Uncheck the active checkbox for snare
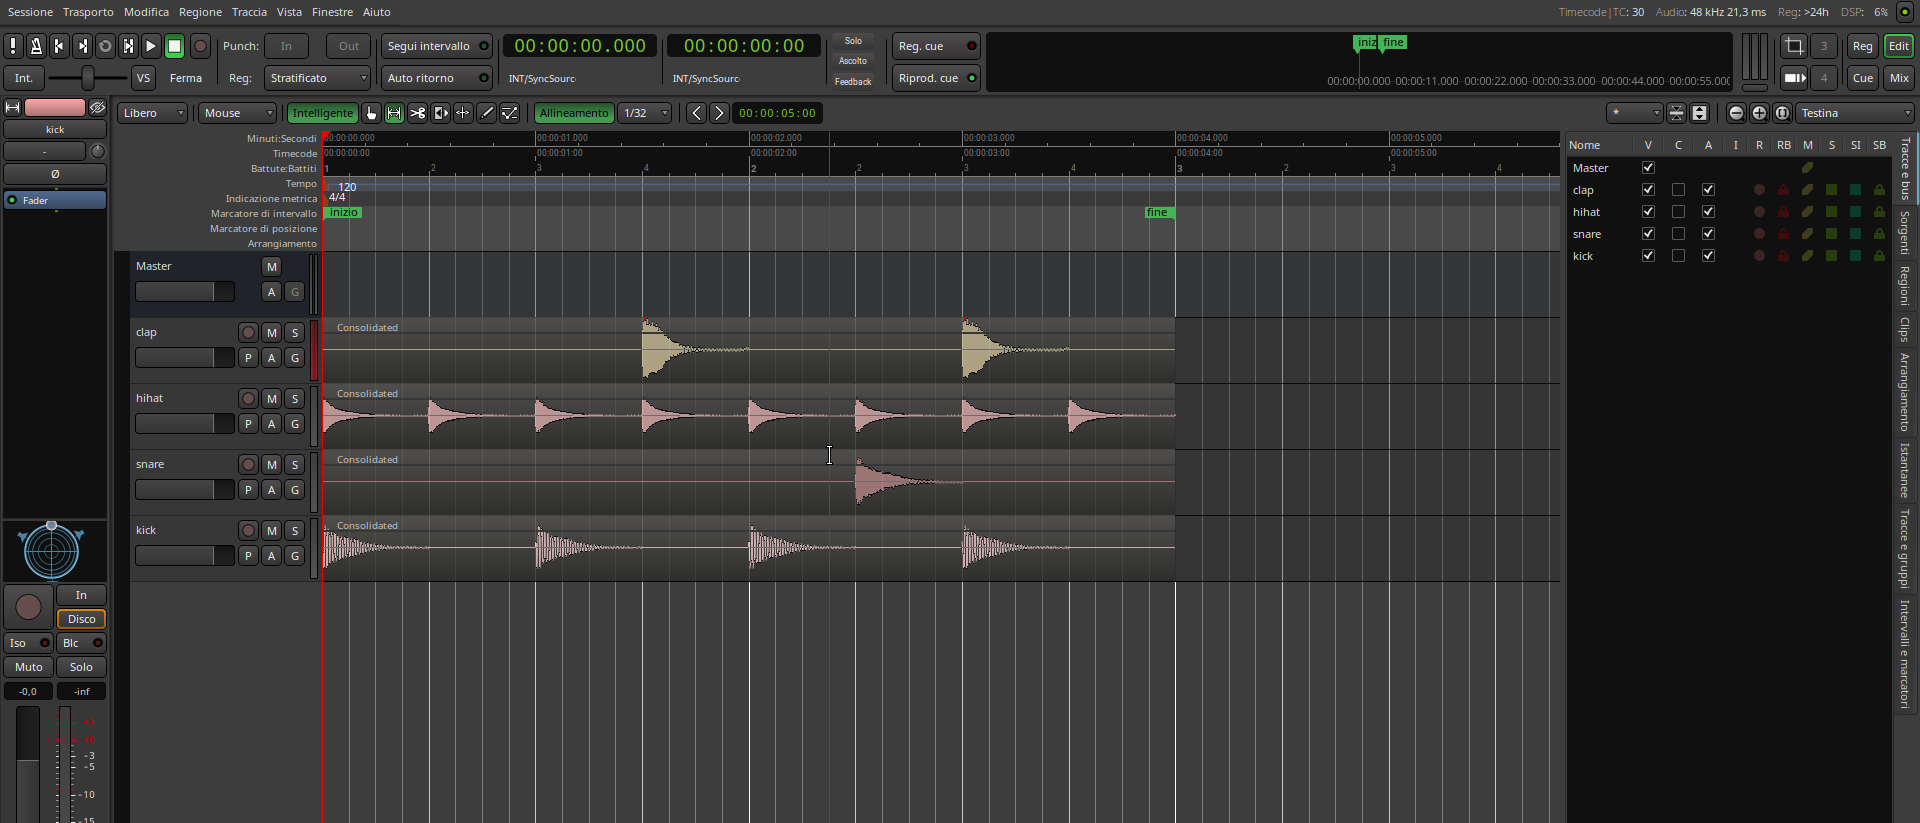This screenshot has width=1920, height=823. [1708, 234]
